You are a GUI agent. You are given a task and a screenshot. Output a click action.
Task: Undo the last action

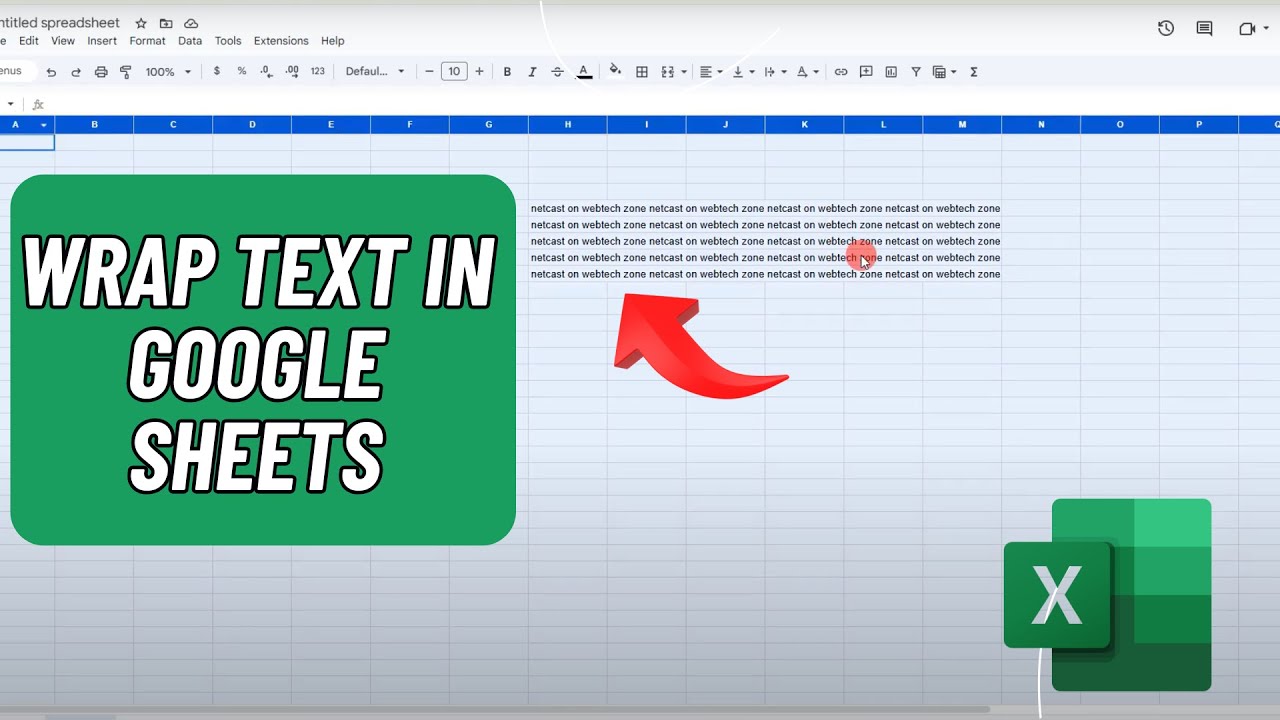[51, 72]
